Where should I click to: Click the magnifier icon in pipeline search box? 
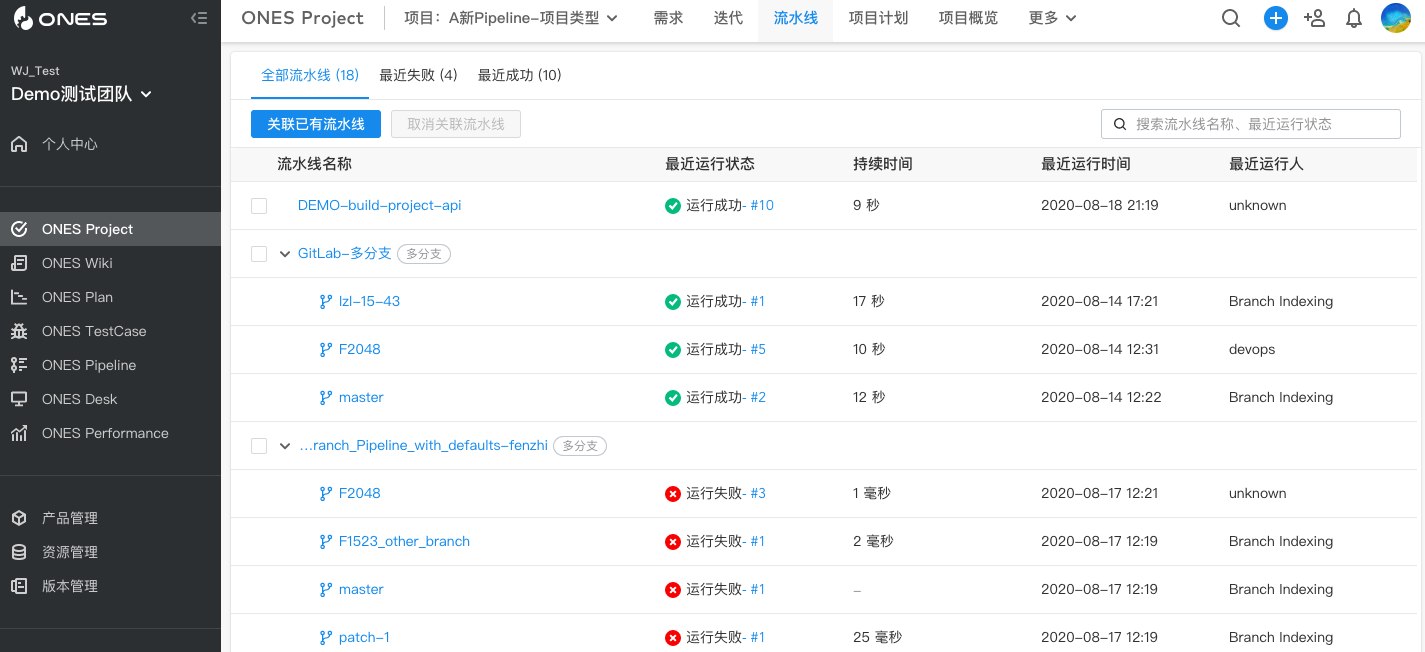1120,124
